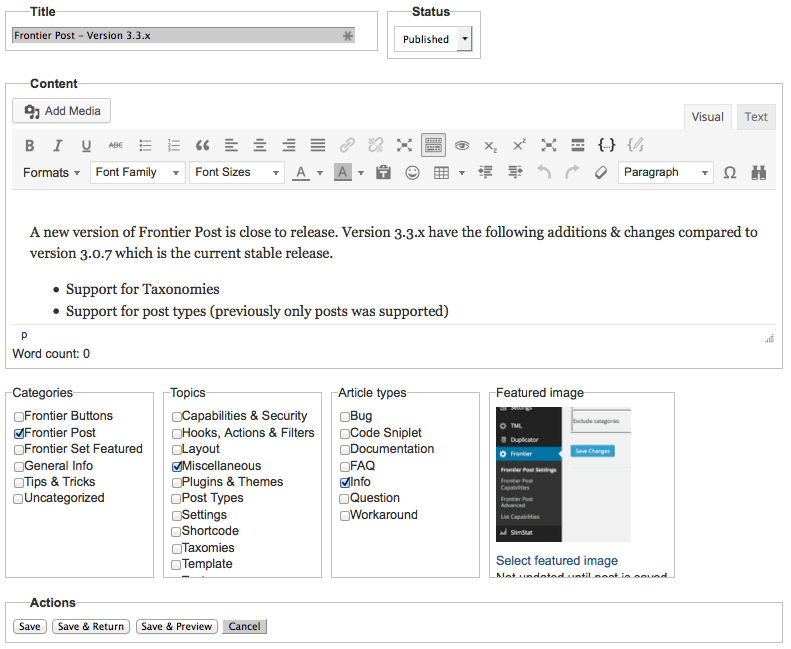The image size is (791, 649).
Task: Expand the Font Family dropdown
Action: 137,172
